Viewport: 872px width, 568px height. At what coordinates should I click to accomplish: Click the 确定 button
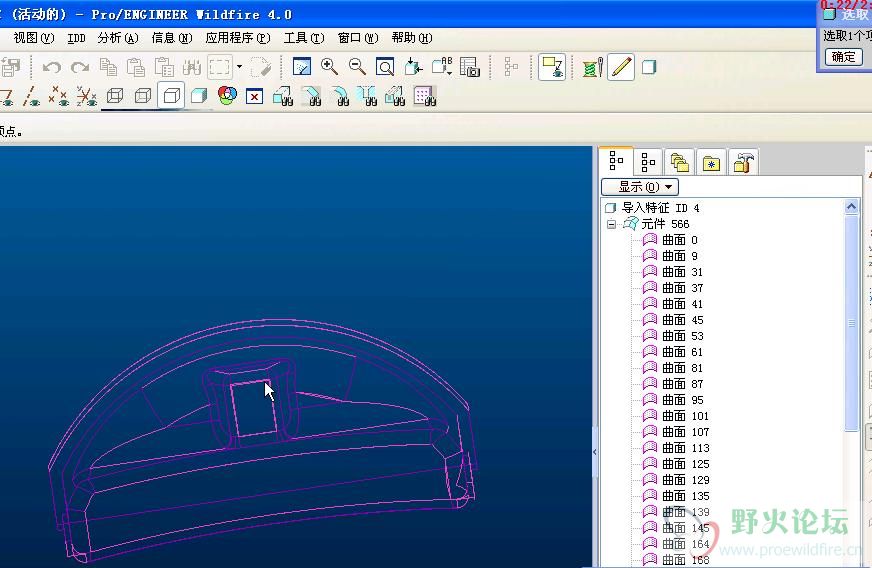coord(844,57)
